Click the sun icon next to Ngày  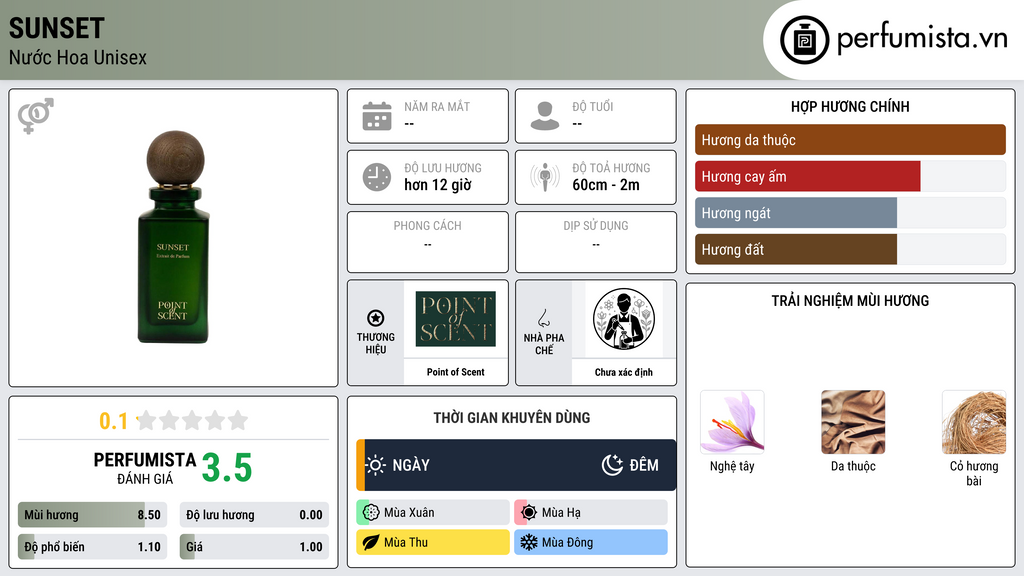pyautogui.click(x=376, y=465)
